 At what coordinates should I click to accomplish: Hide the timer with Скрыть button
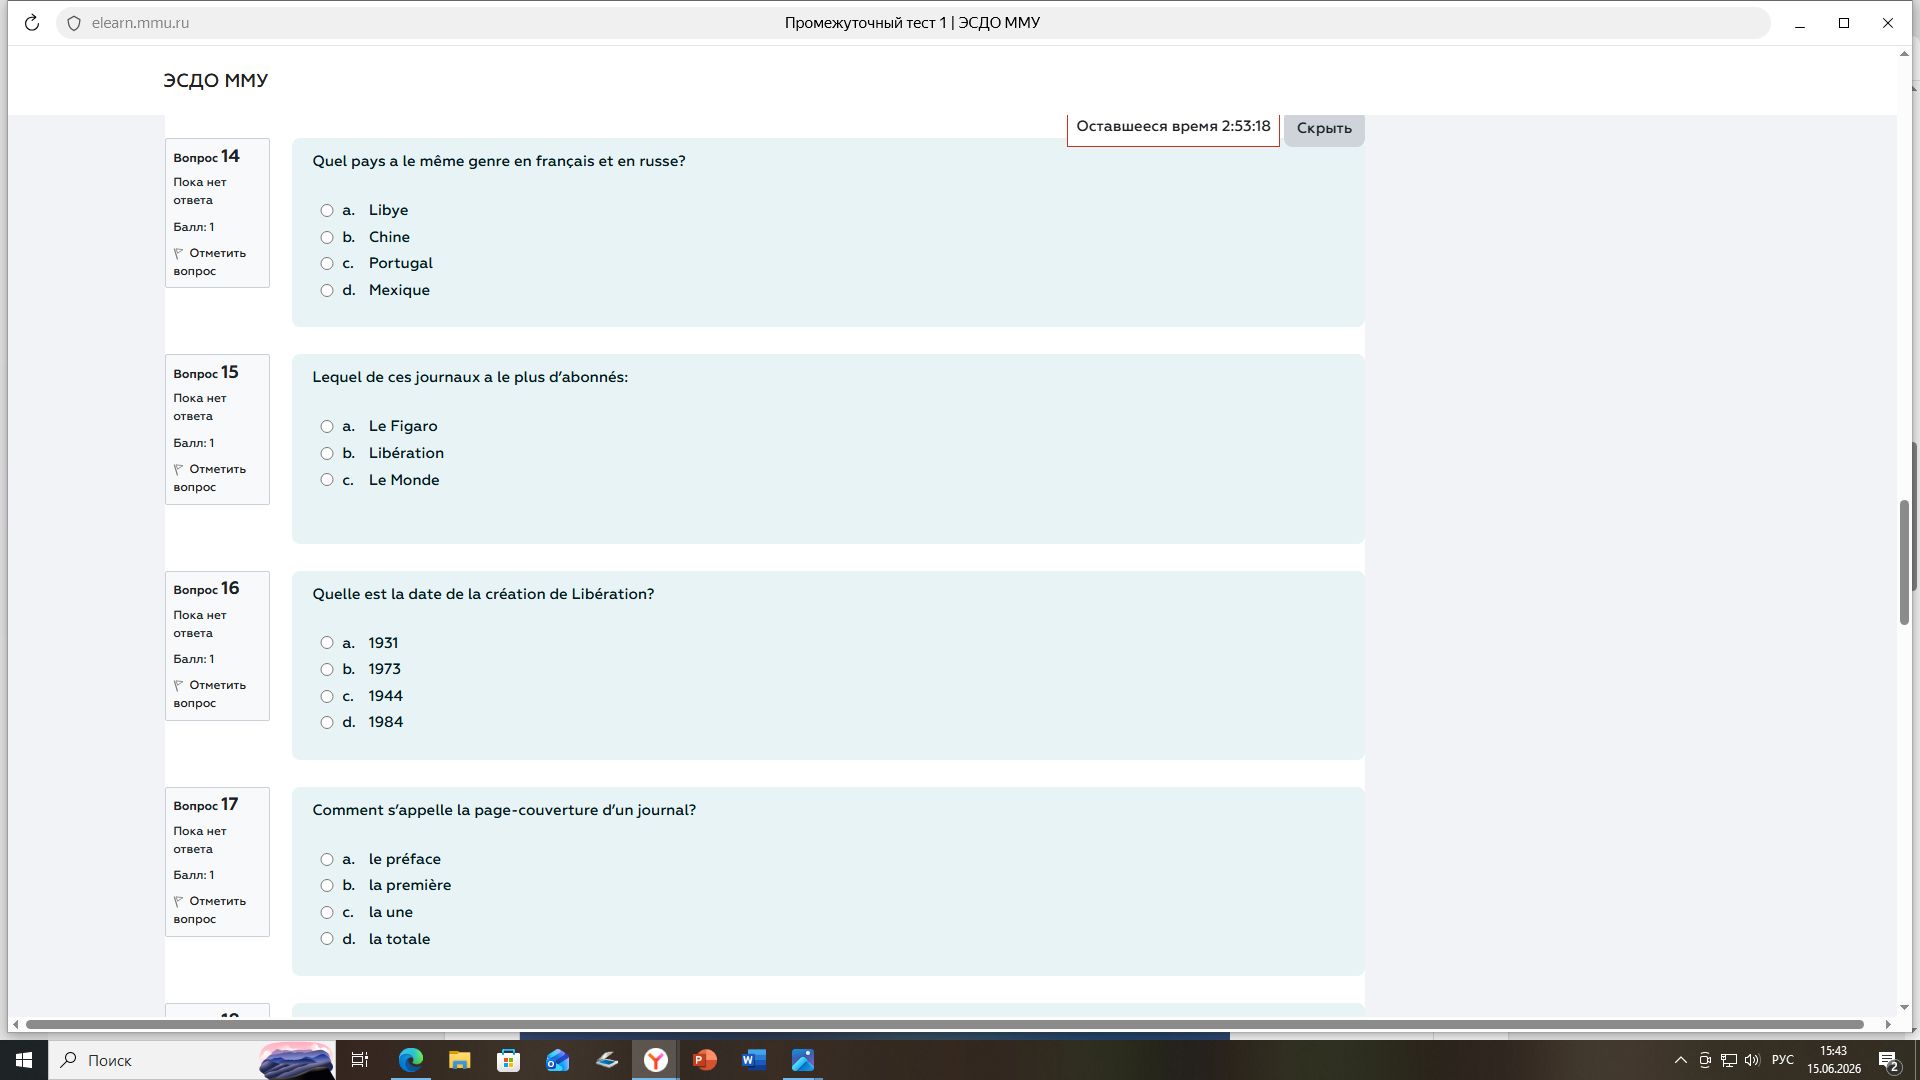pyautogui.click(x=1324, y=128)
